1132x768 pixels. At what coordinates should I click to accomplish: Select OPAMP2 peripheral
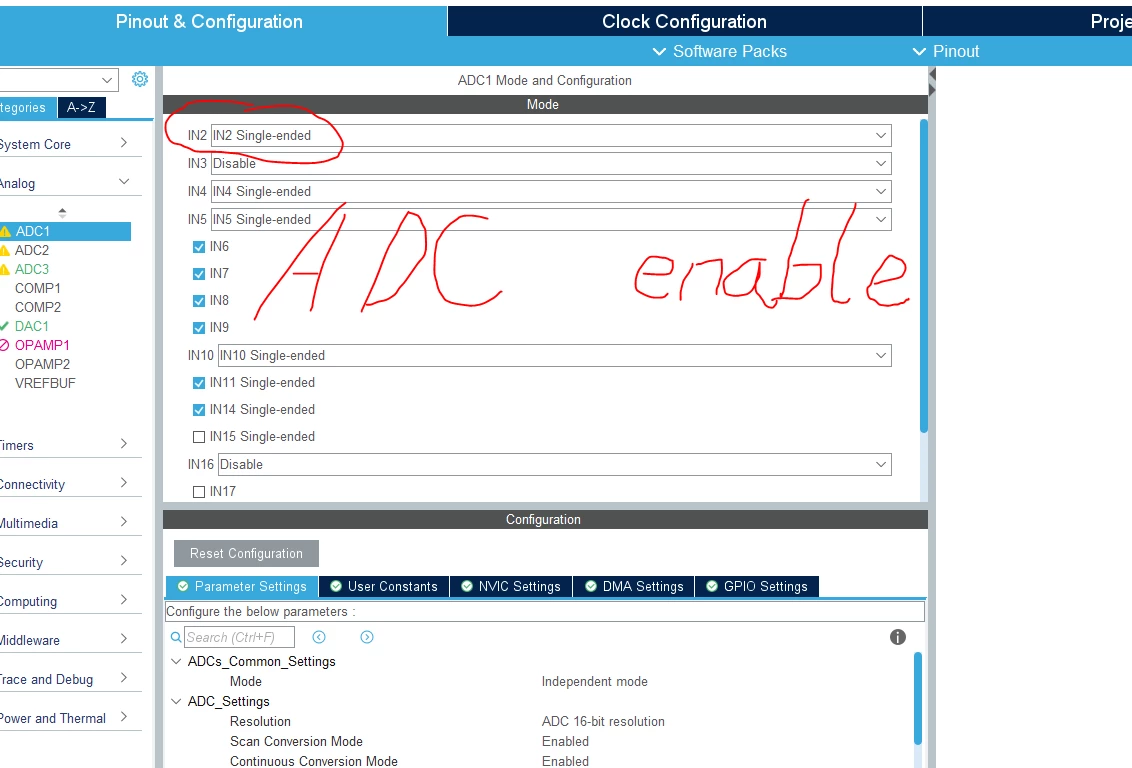point(42,364)
